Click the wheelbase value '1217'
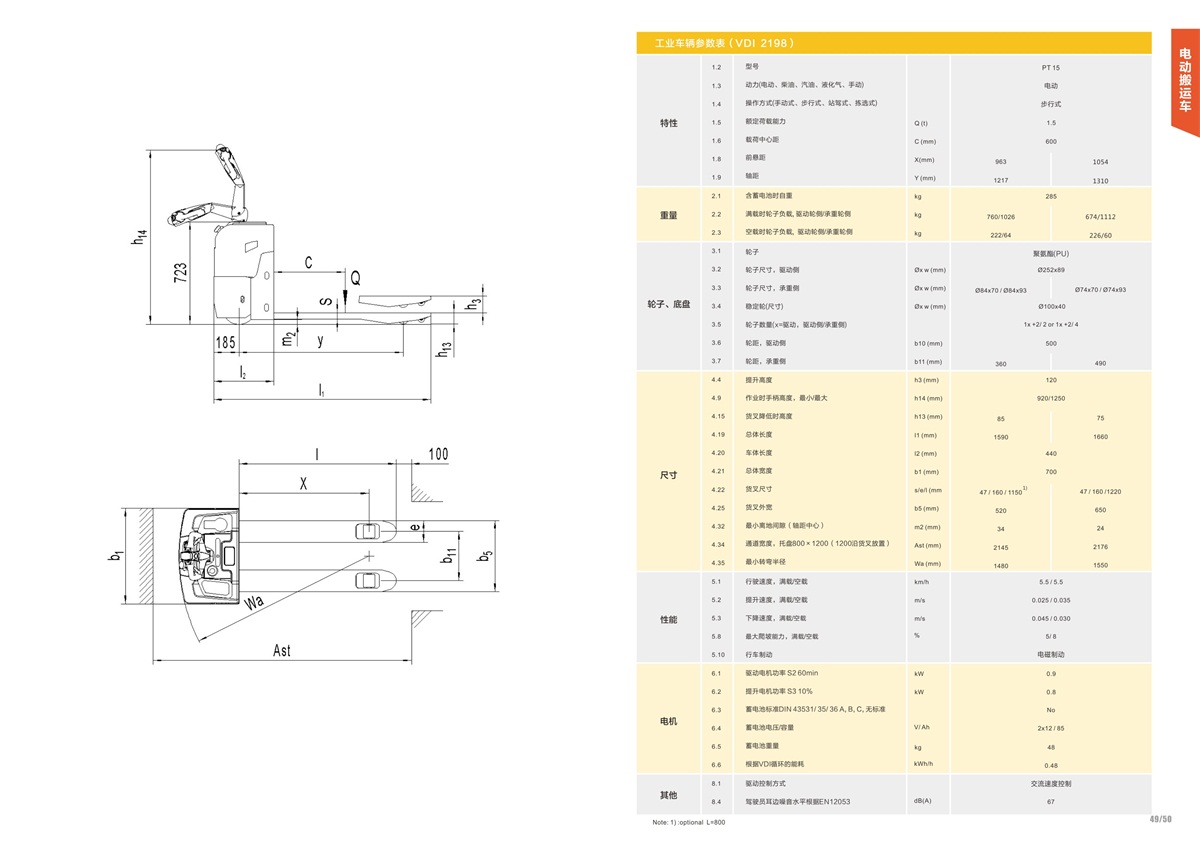 pos(1001,181)
